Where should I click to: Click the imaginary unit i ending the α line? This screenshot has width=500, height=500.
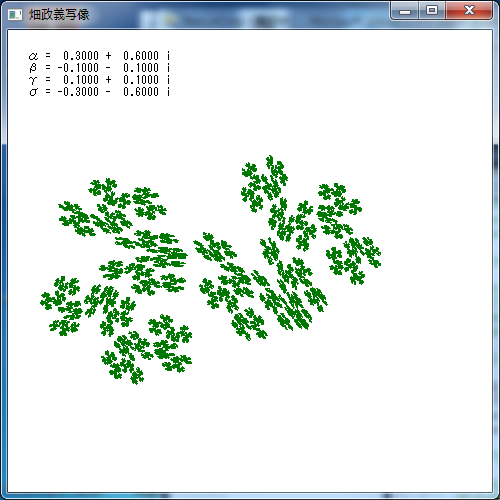click(168, 55)
